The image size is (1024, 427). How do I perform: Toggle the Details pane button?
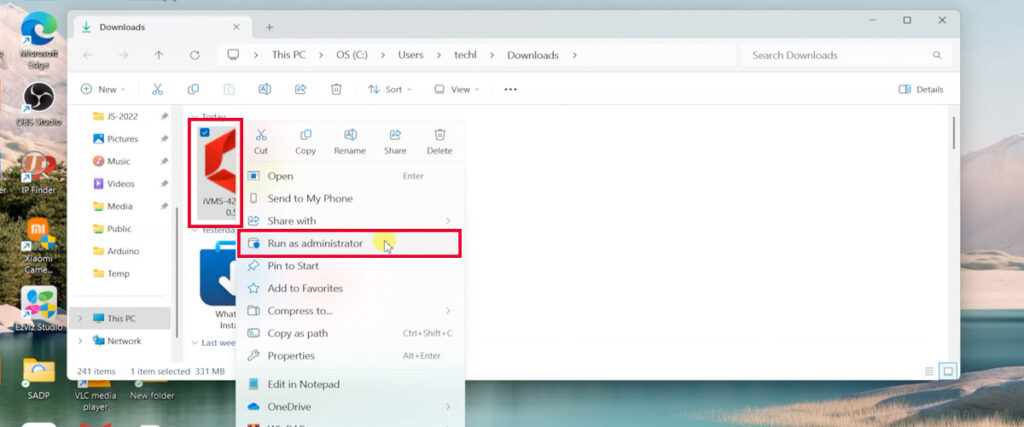coord(921,89)
